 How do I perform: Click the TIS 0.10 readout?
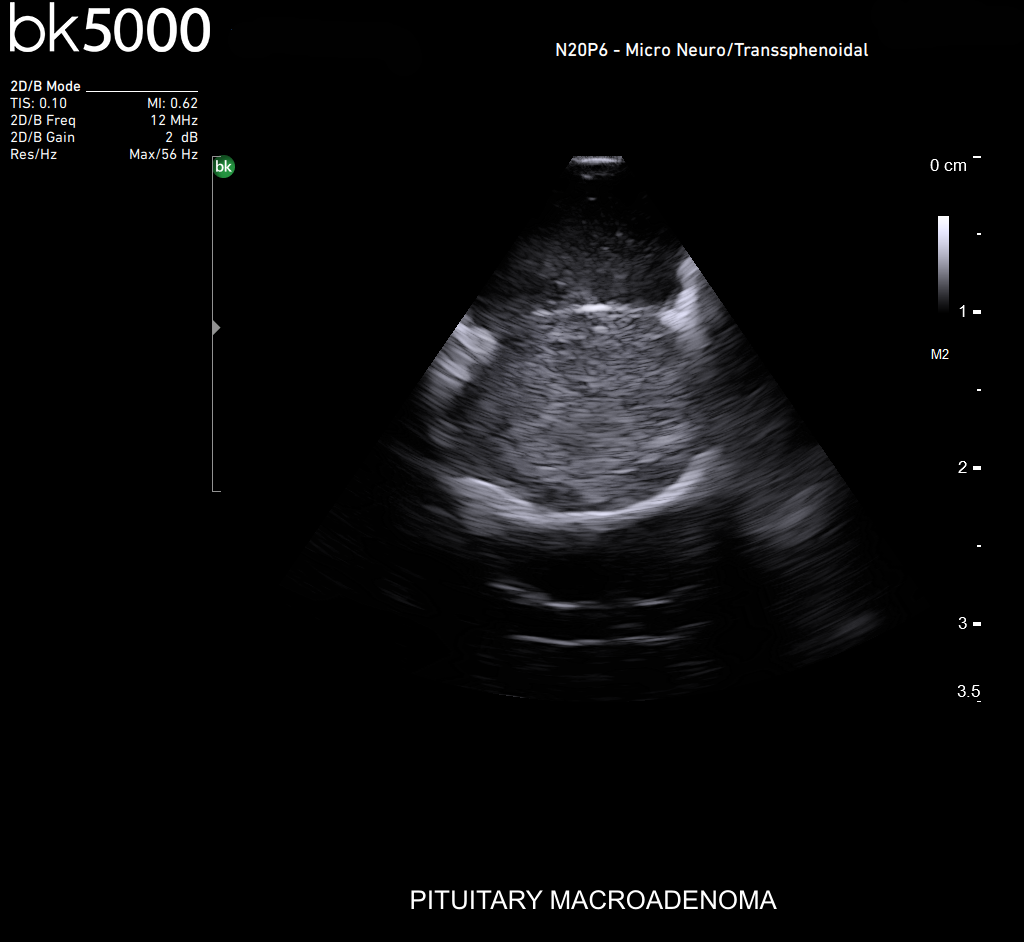pyautogui.click(x=39, y=103)
